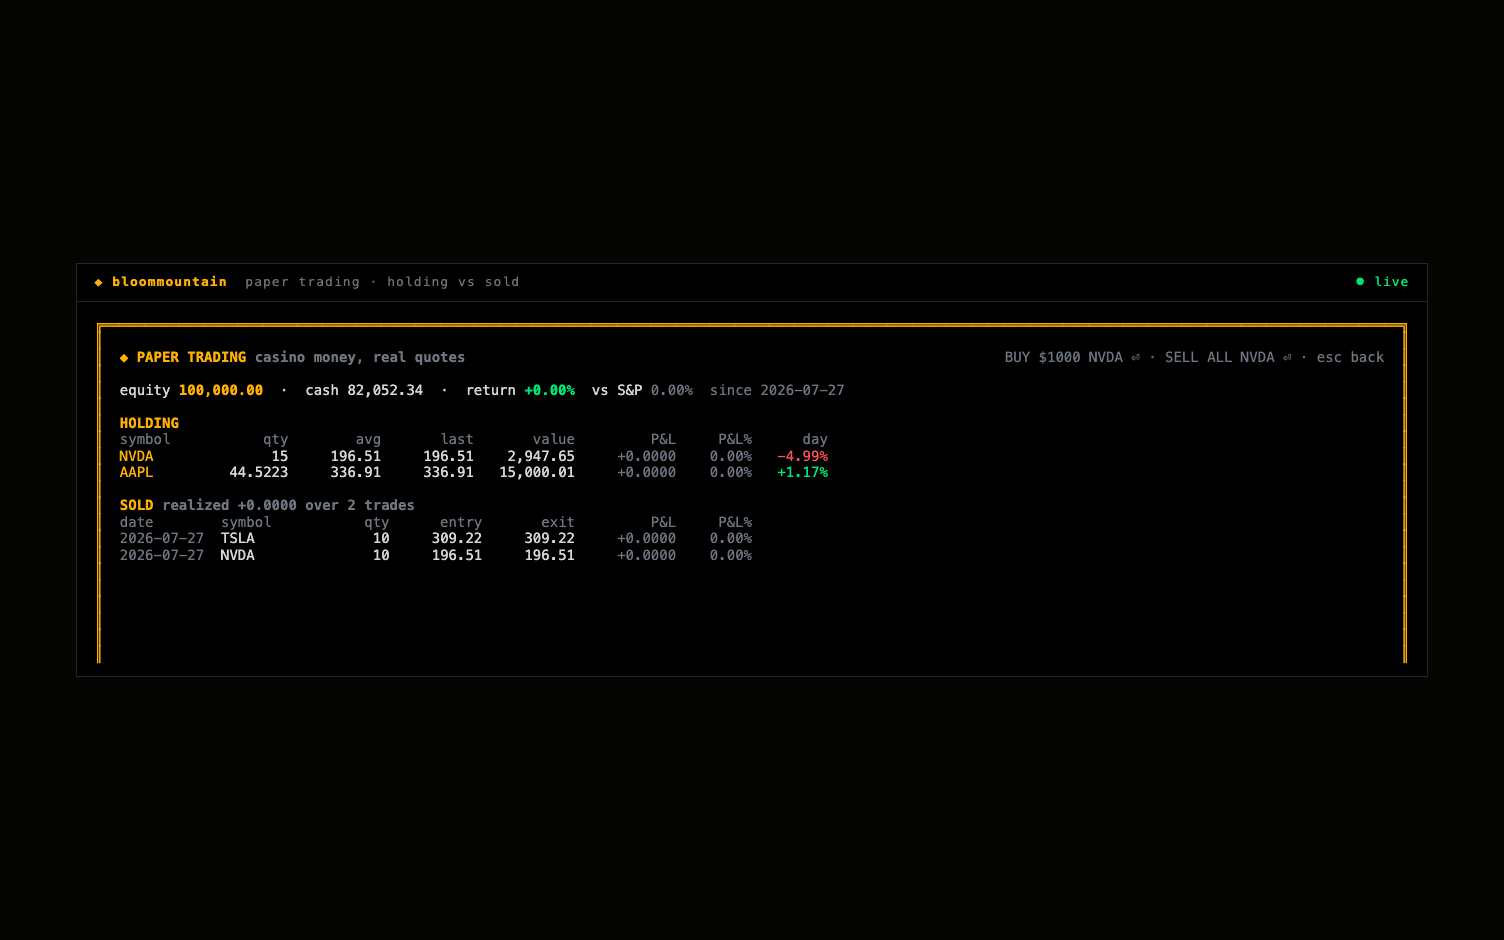Click cash value 82,052.34
1504x940 pixels.
[x=385, y=391]
